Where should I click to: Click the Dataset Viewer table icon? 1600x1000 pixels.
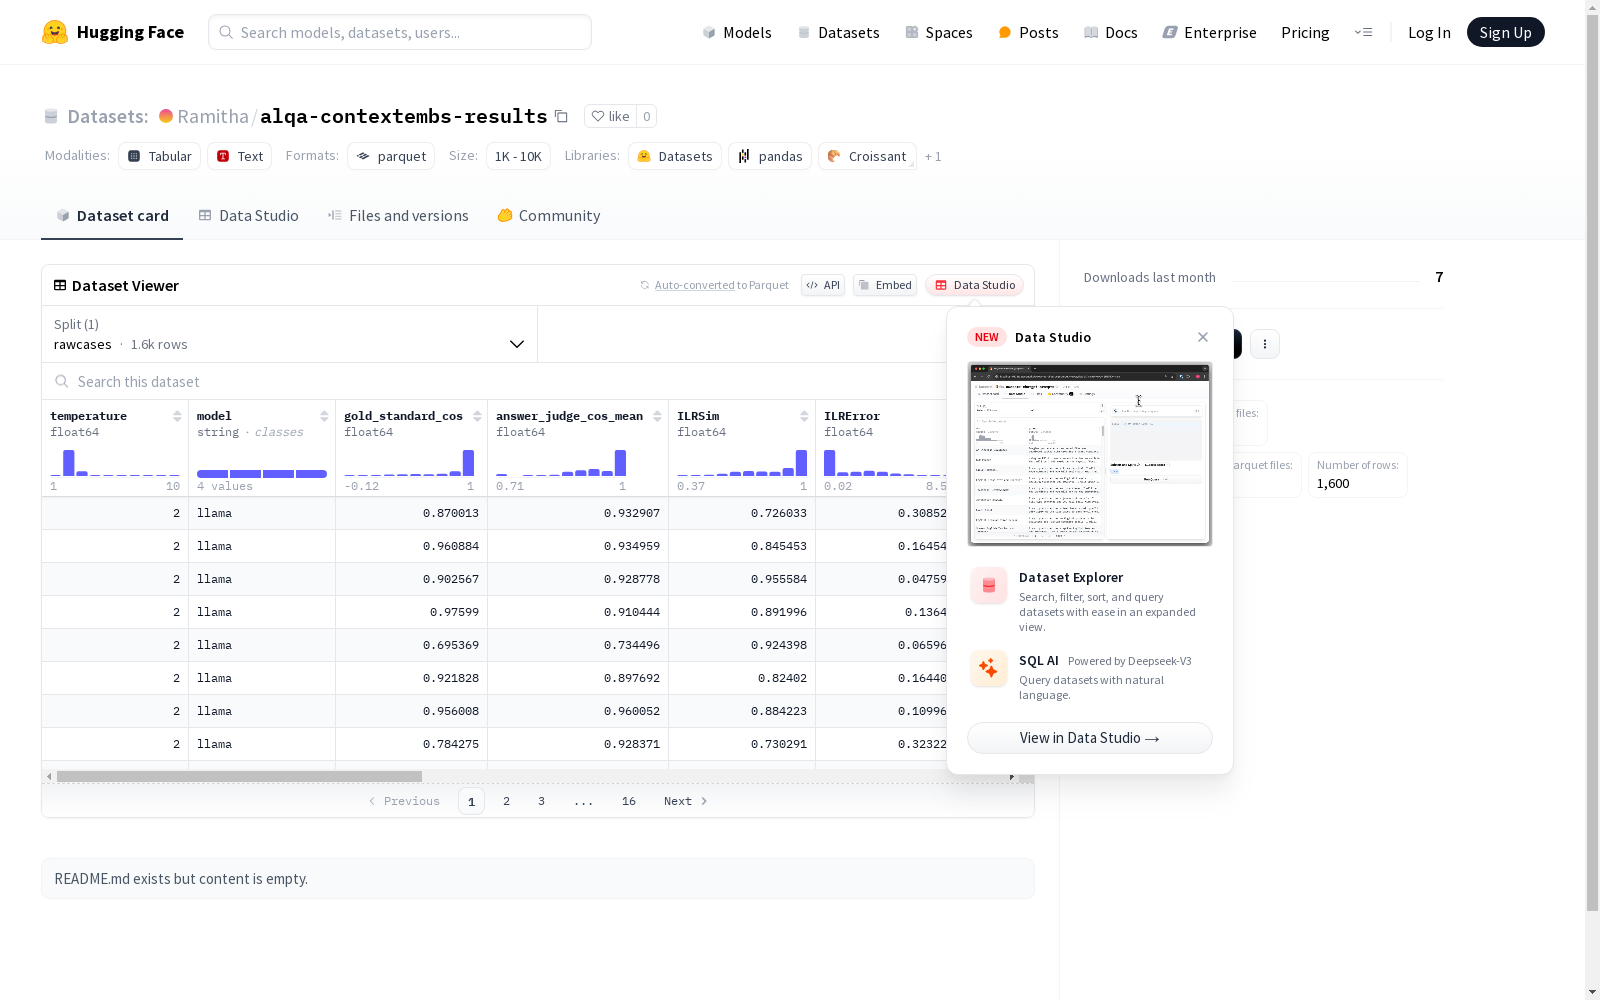(60, 285)
